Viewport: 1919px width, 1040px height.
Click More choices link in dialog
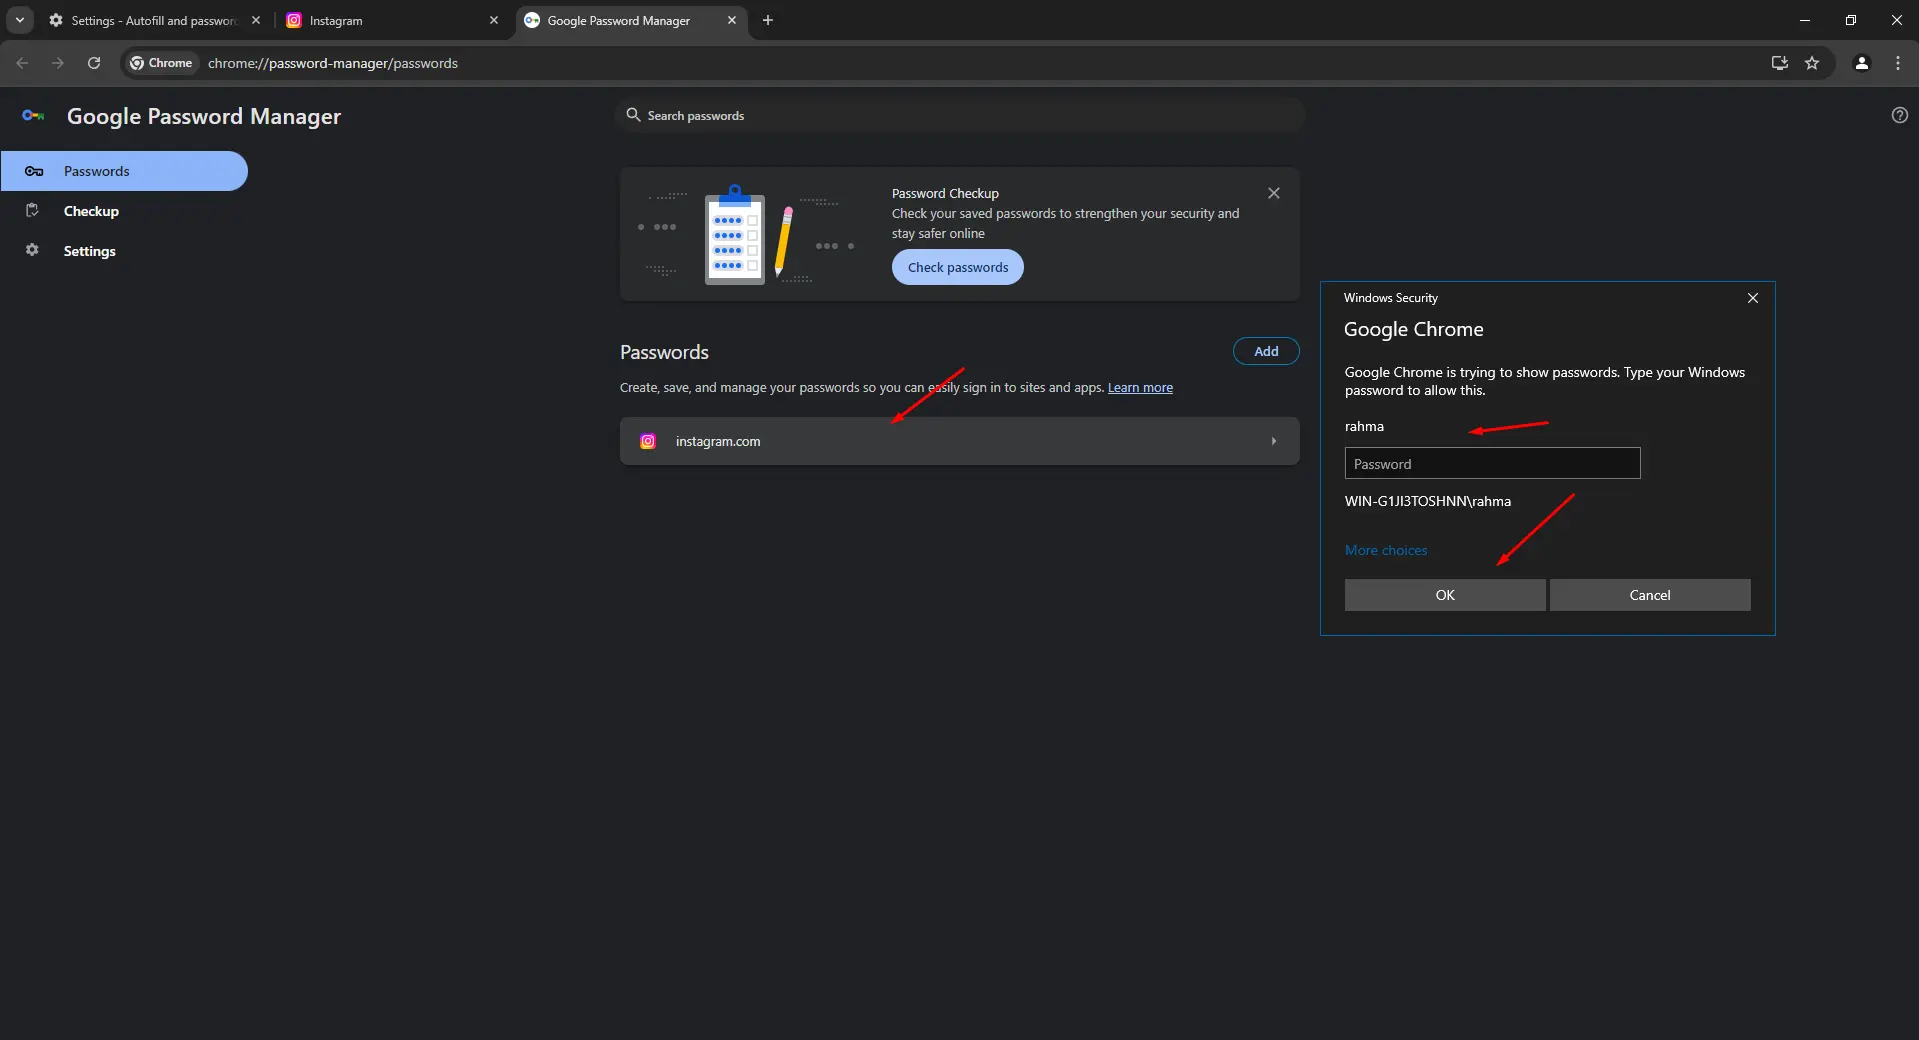point(1386,551)
